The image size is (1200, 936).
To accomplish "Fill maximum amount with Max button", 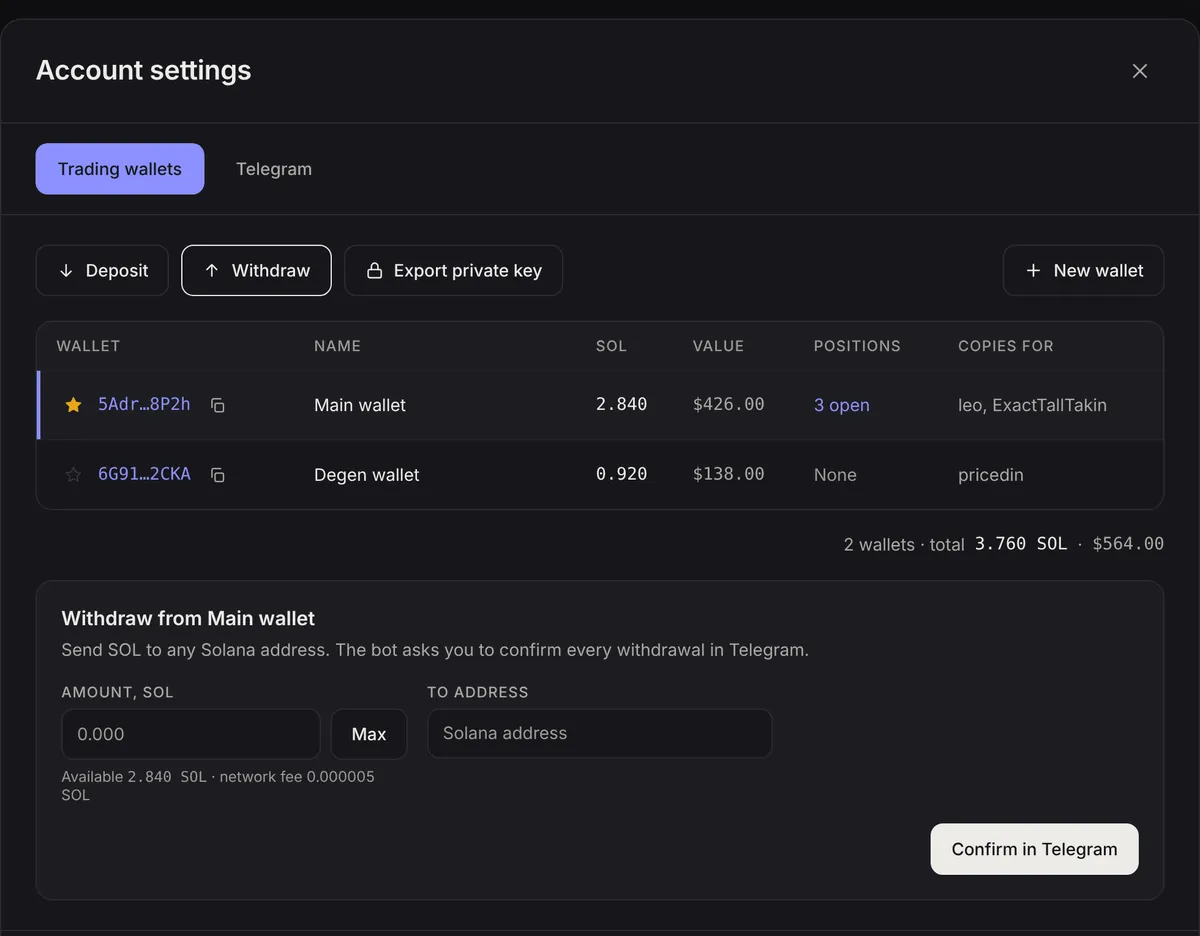I will click(369, 734).
